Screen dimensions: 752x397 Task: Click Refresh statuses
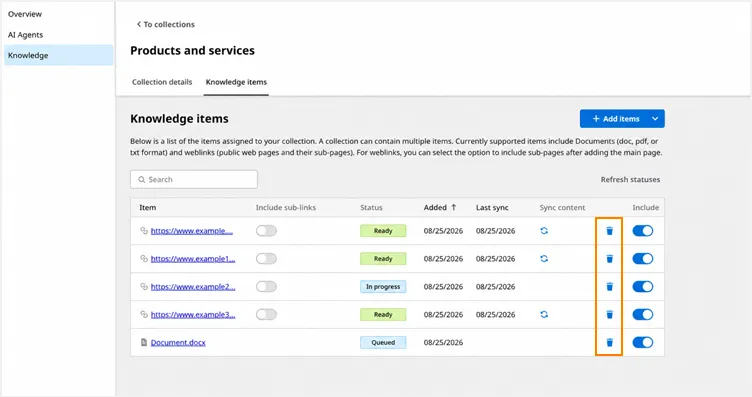[630, 179]
